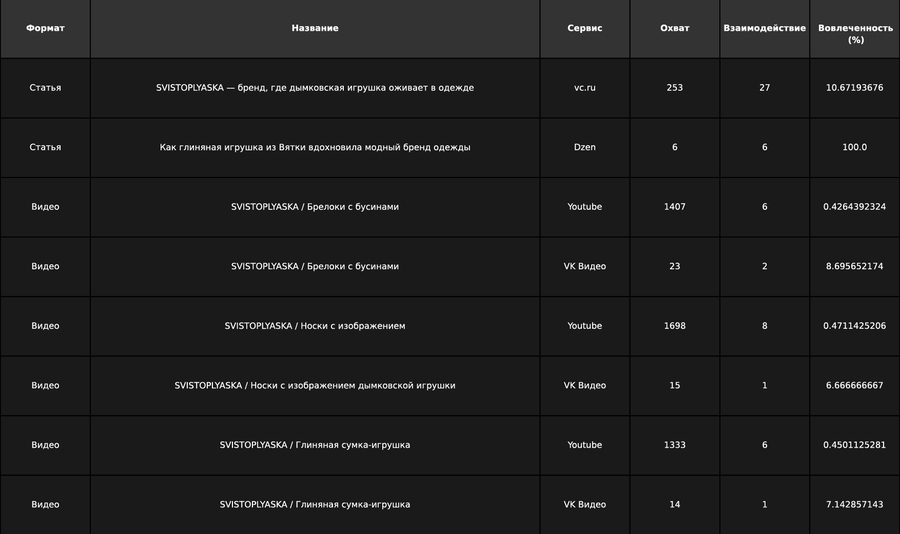
Task: Click the Формат column header
Action: tap(45, 28)
